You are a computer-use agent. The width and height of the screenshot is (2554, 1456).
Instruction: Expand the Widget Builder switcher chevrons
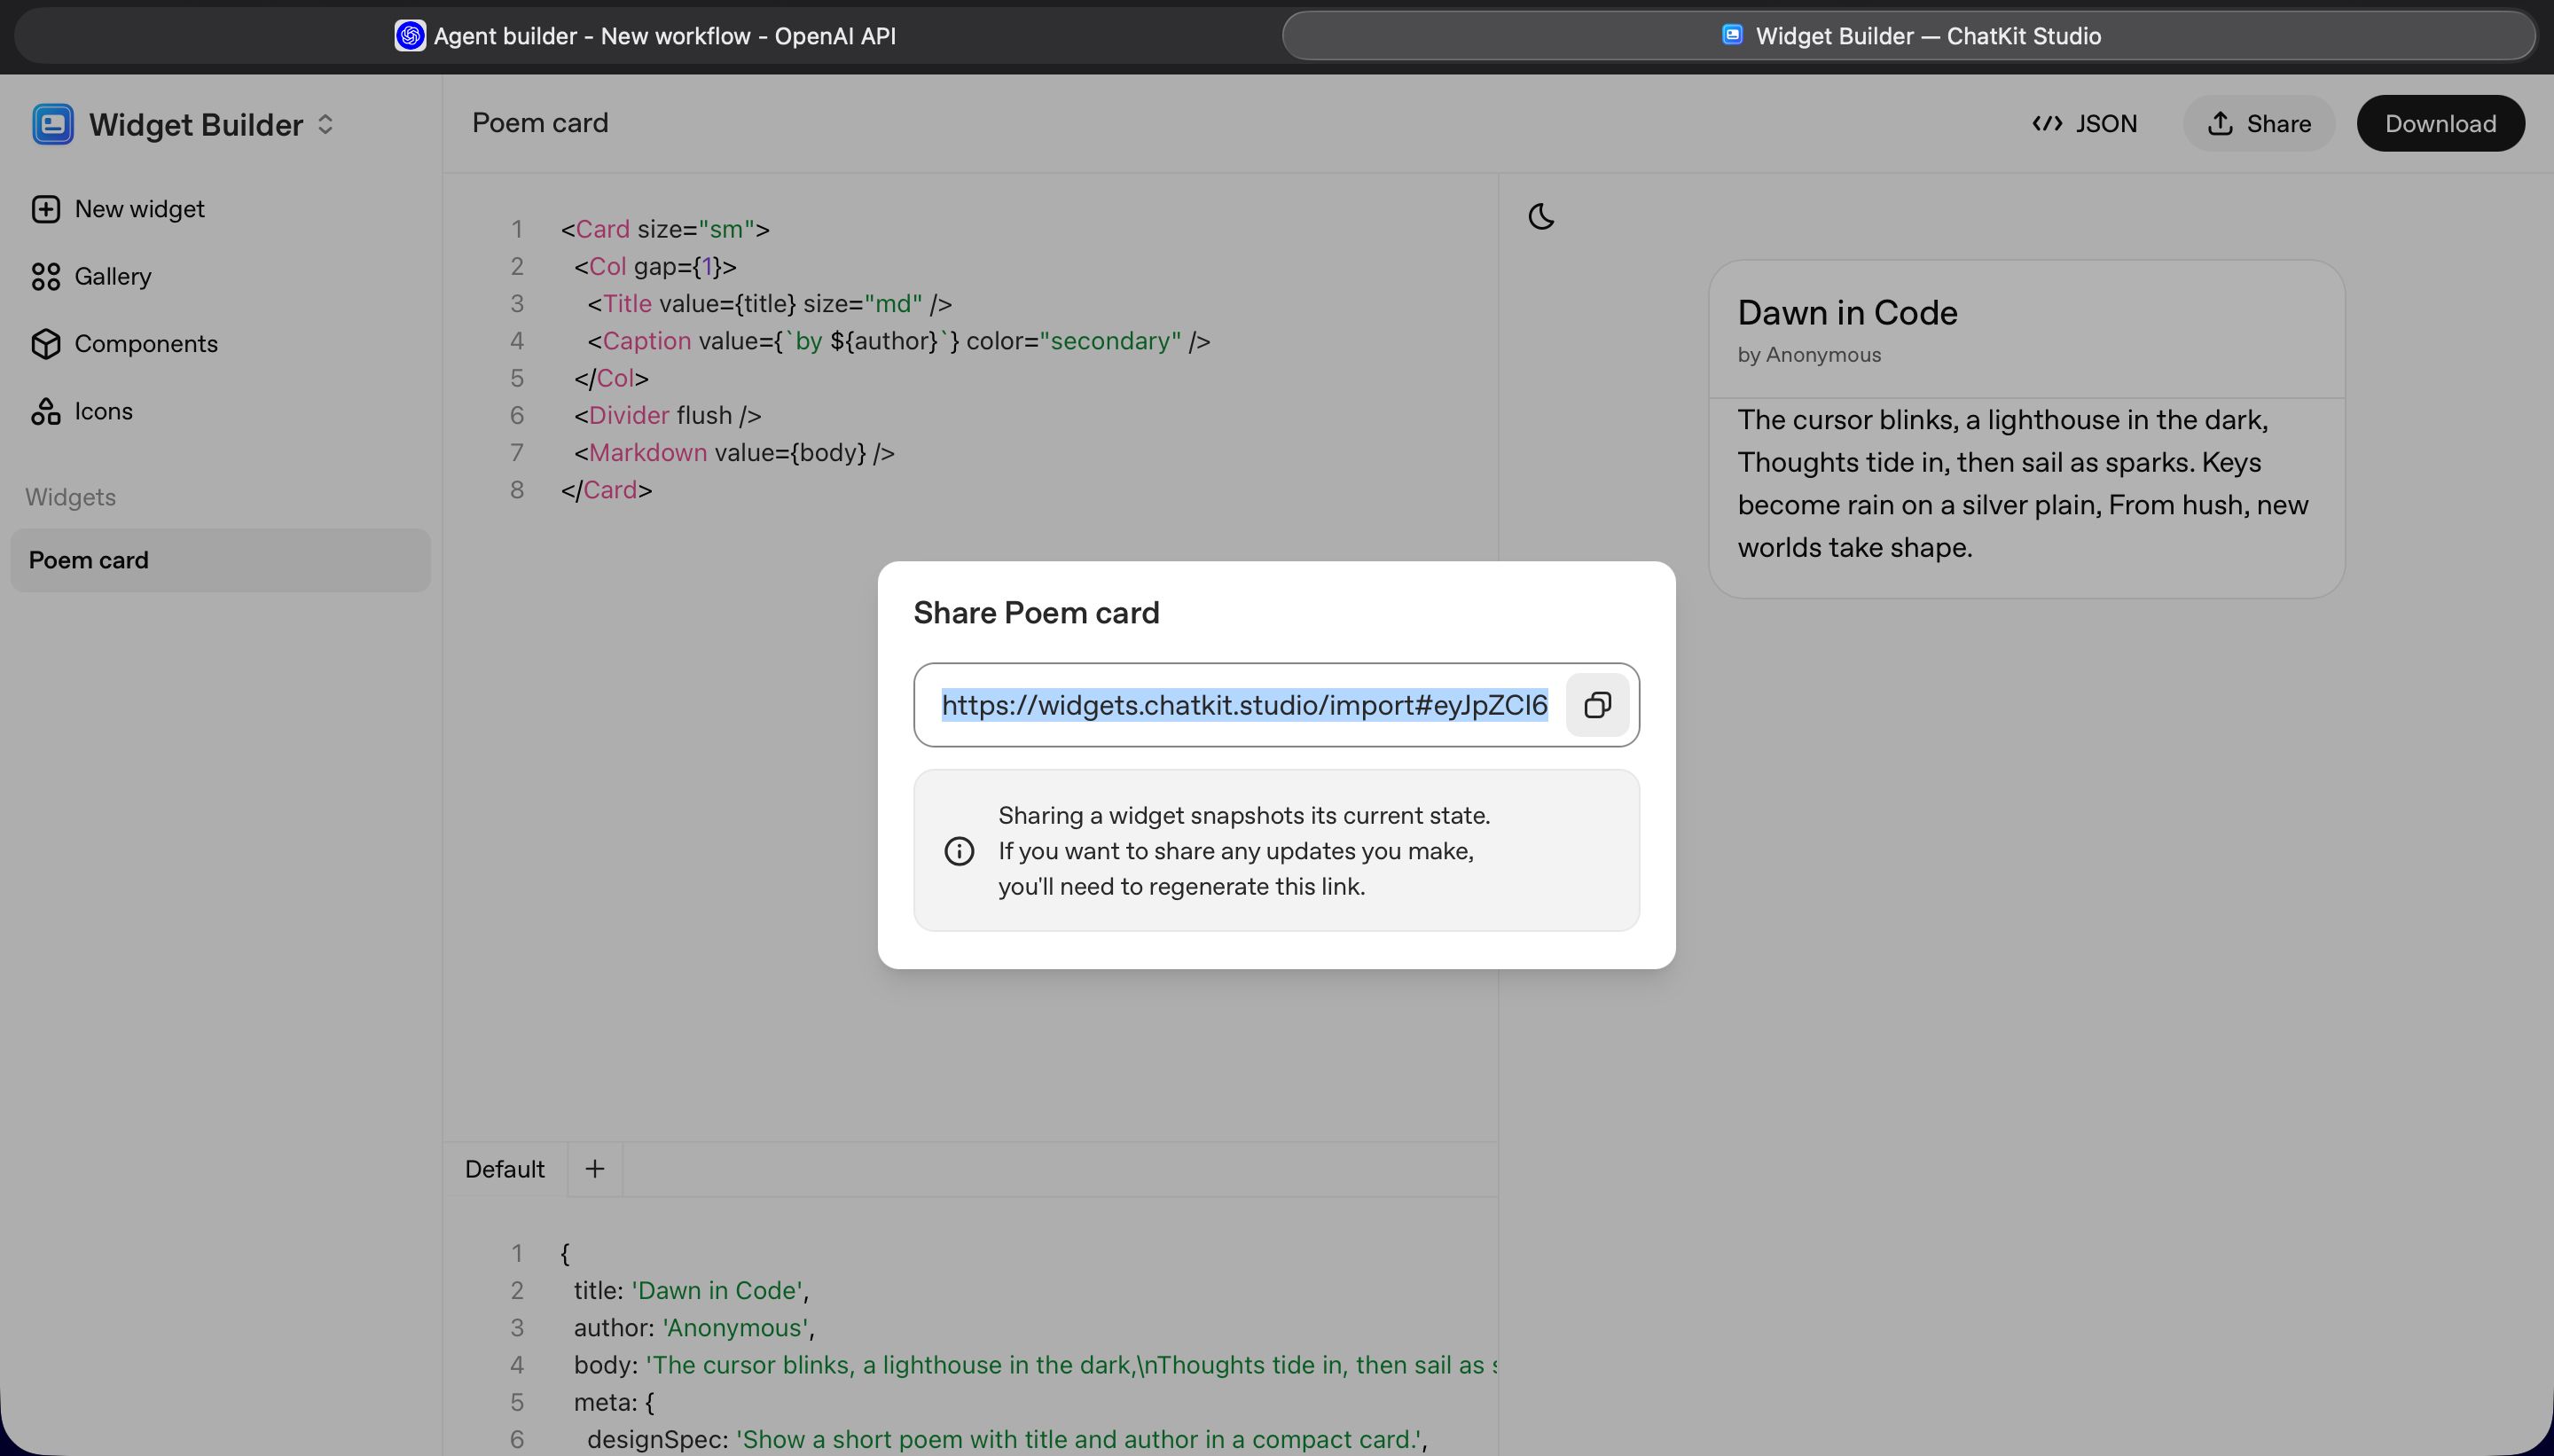[325, 124]
